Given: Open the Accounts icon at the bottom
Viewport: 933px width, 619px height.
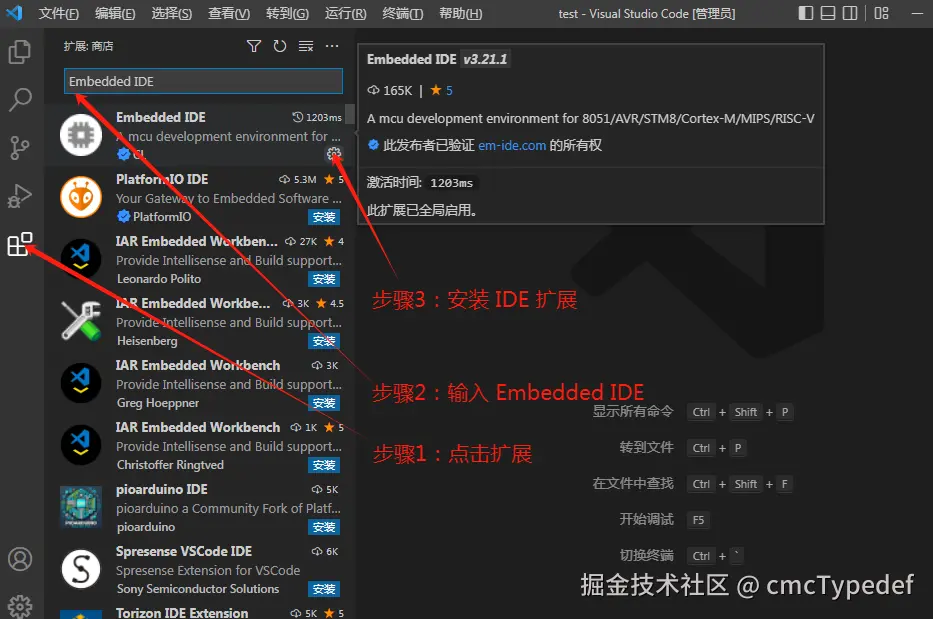Looking at the screenshot, I should click(21, 561).
